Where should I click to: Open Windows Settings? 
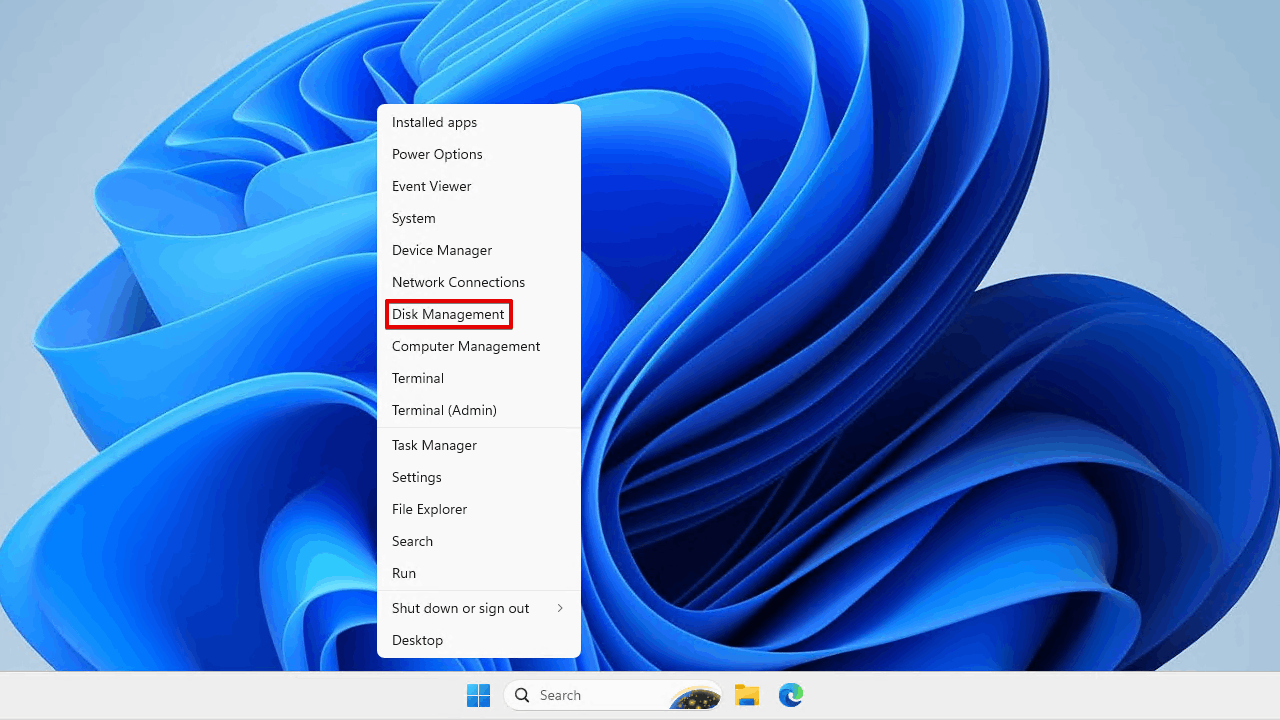point(416,477)
